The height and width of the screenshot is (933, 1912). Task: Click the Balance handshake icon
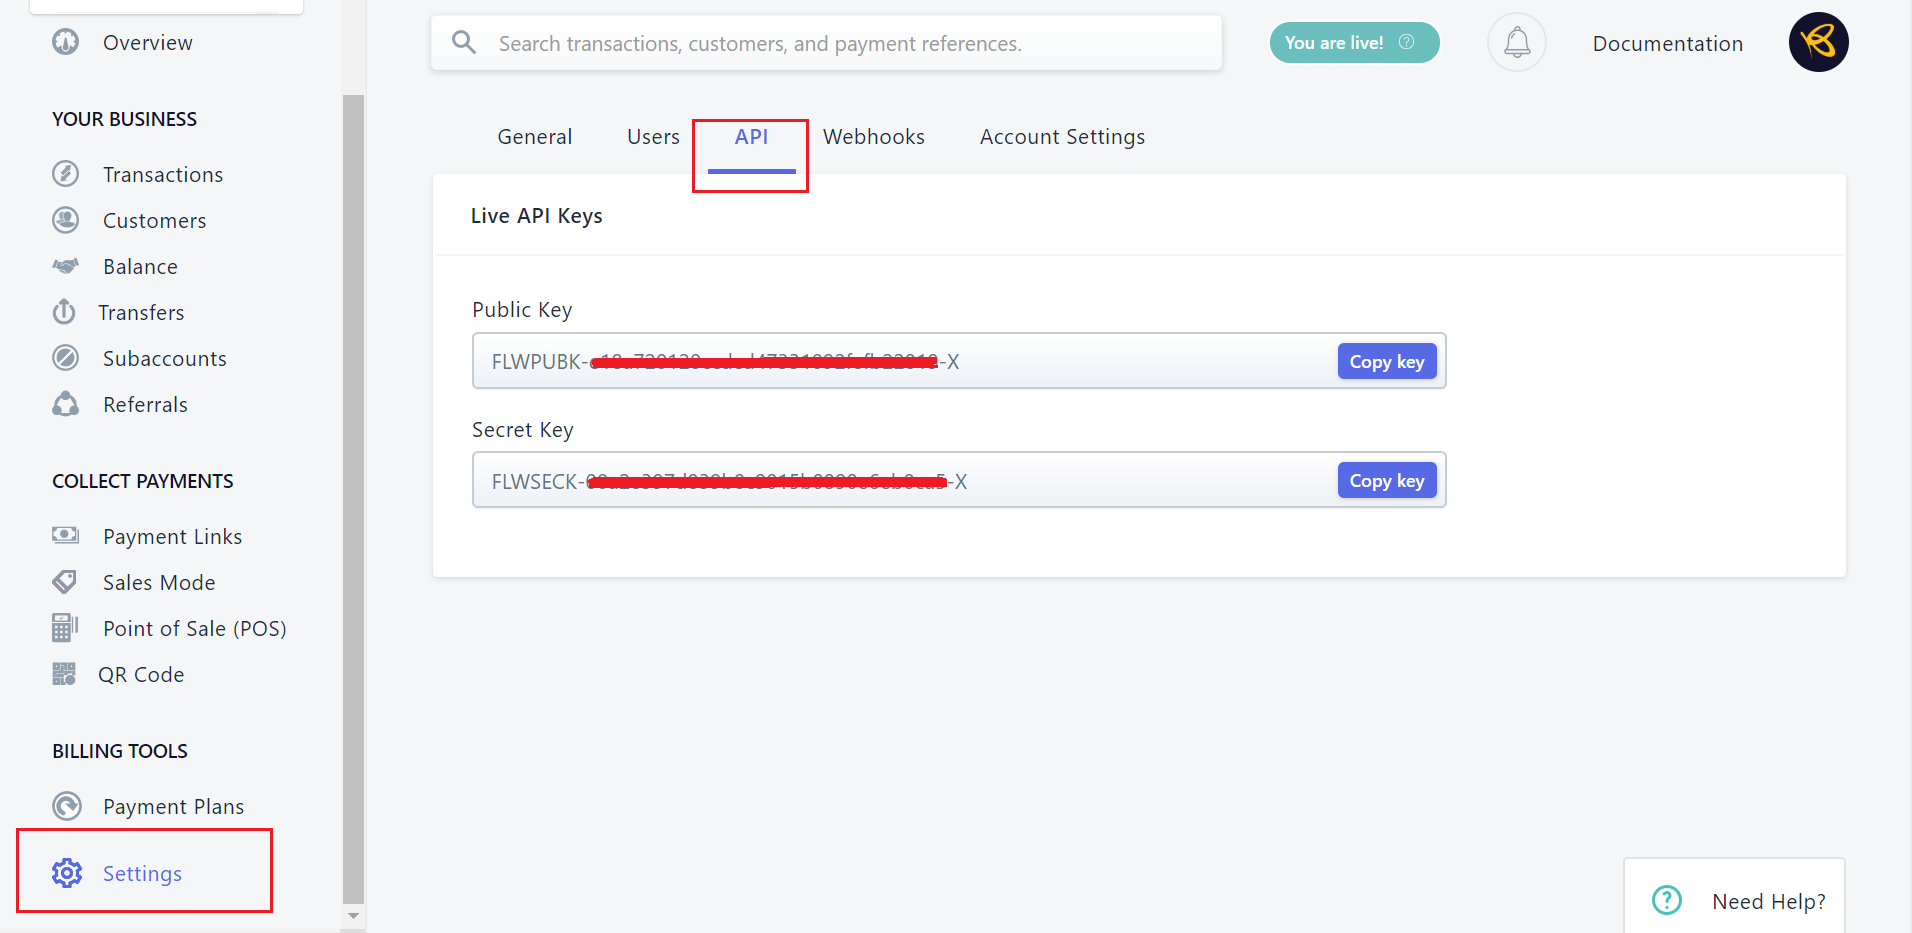click(x=66, y=266)
